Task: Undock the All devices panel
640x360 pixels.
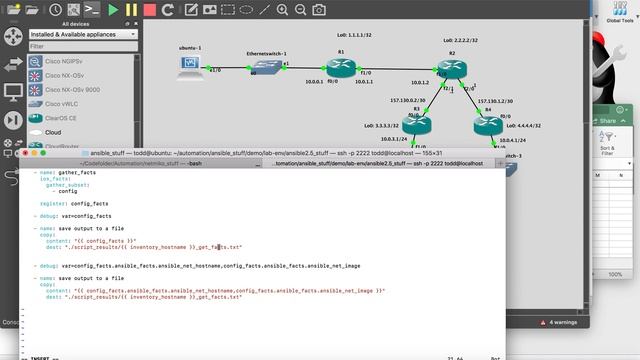Action: pos(127,24)
